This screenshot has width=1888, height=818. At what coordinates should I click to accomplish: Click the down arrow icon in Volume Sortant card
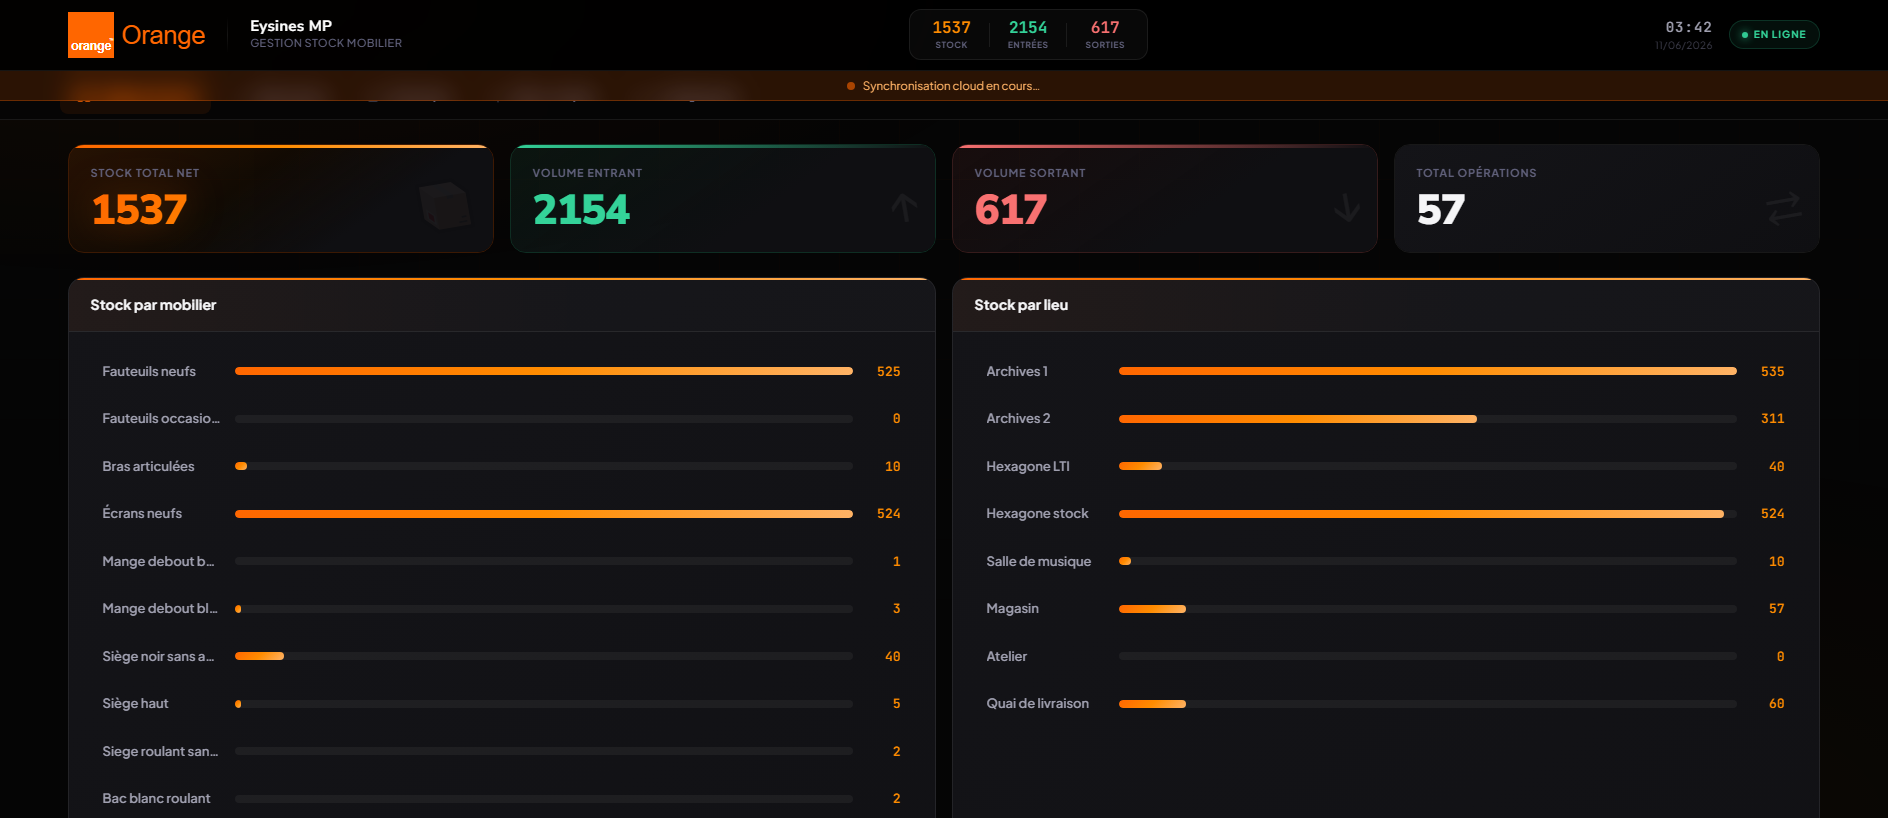(x=1346, y=207)
